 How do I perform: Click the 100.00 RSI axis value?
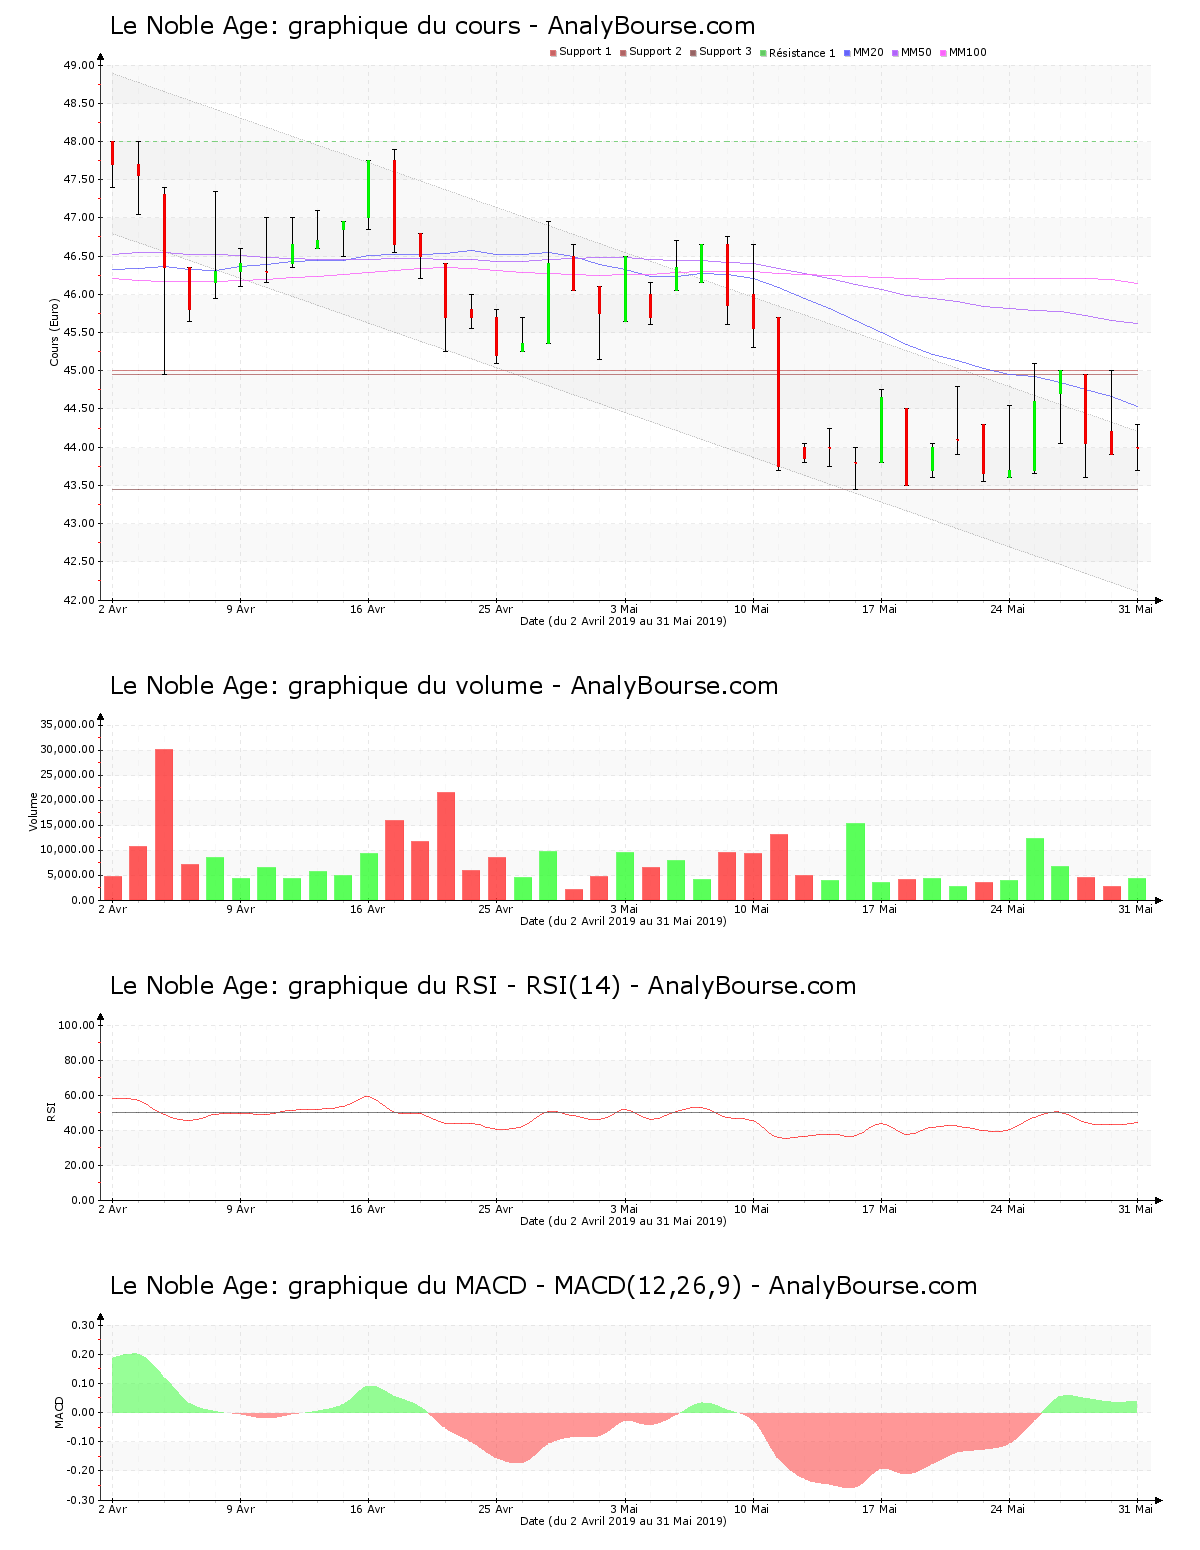click(x=76, y=1025)
